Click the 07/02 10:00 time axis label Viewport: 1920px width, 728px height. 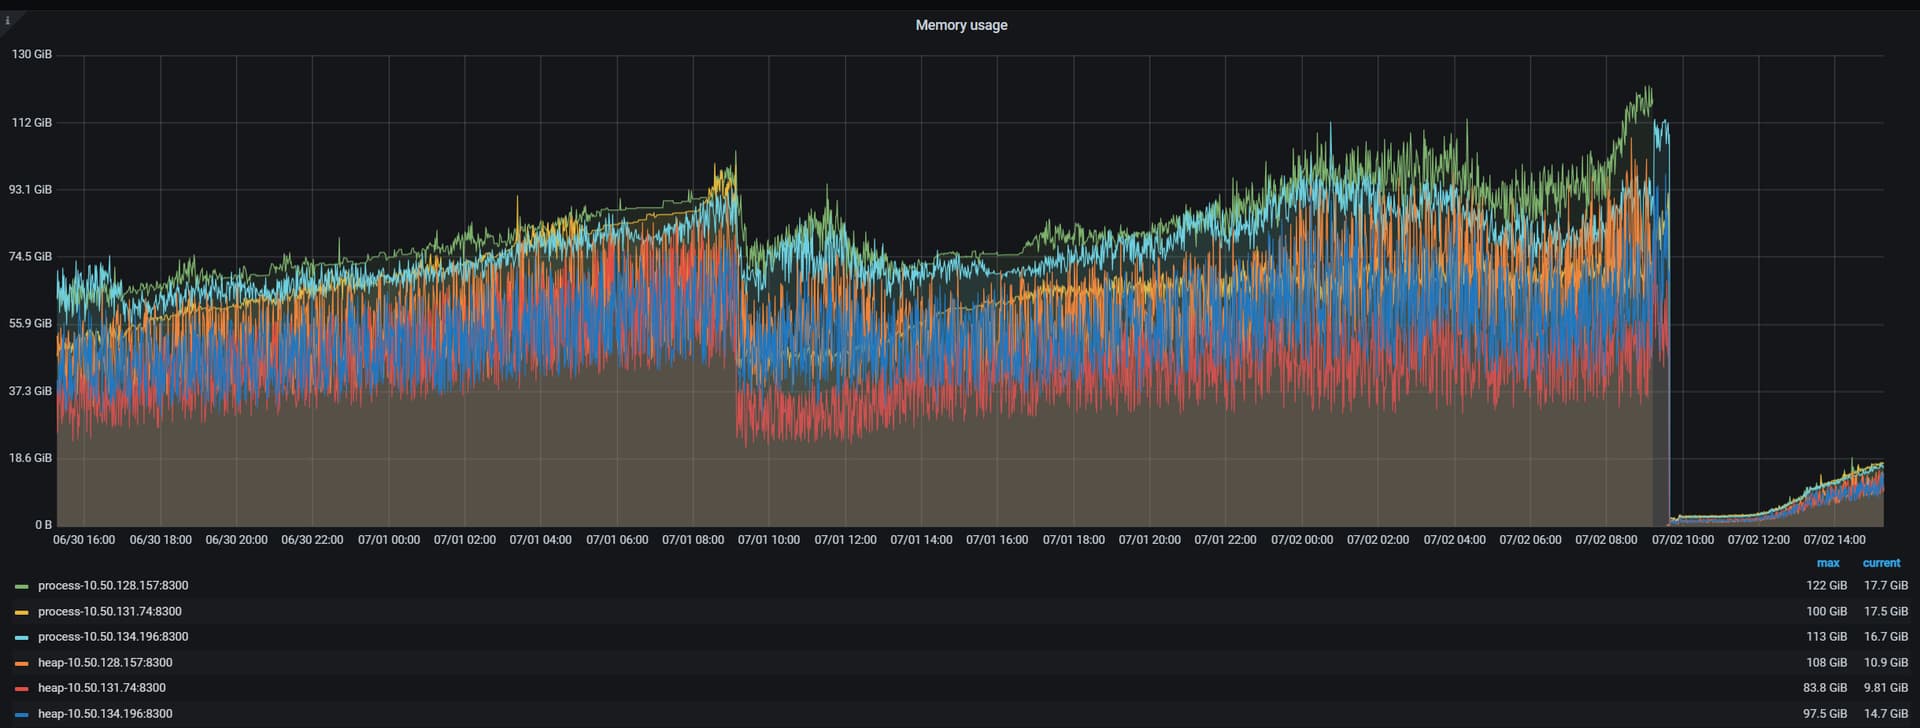[x=1682, y=540]
